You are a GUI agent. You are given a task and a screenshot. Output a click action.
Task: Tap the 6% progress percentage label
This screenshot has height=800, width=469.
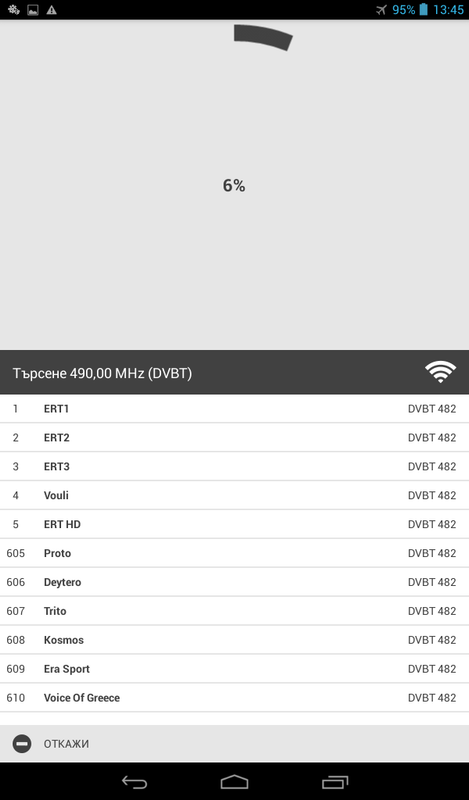click(234, 186)
